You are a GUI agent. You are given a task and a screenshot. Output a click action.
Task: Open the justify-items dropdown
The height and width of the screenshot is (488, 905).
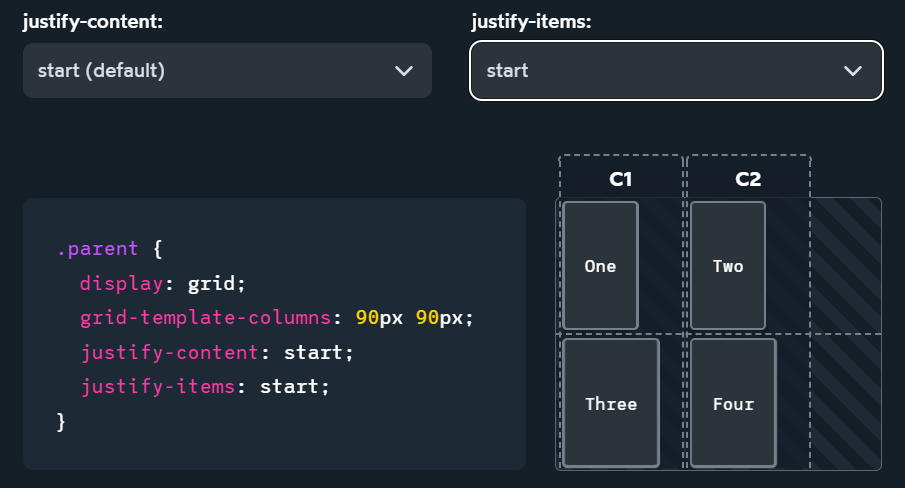pos(676,71)
